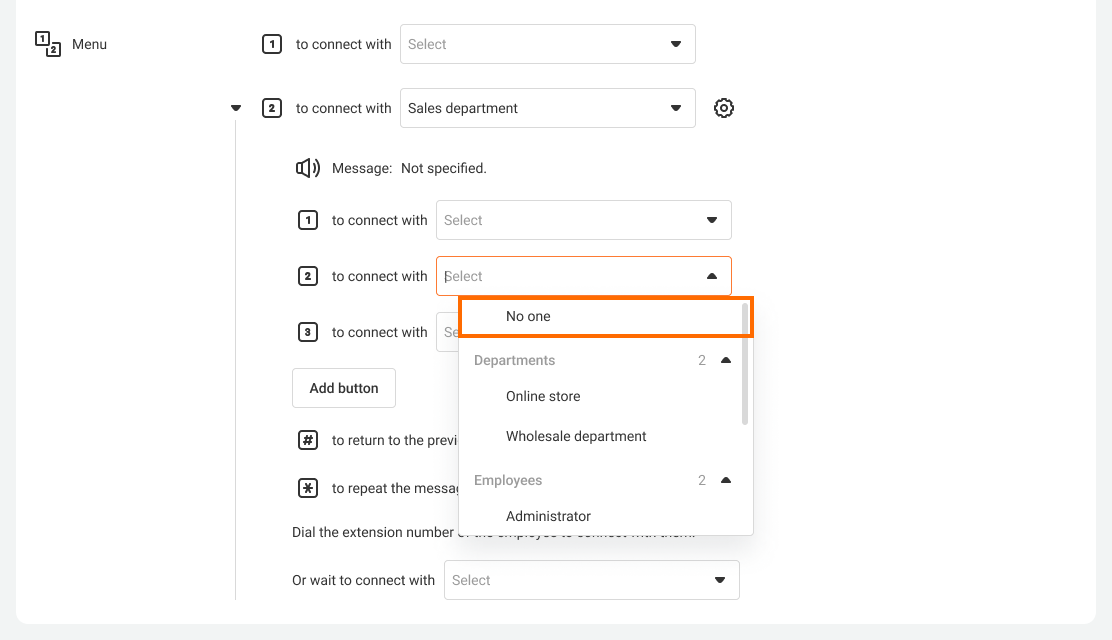Select Administrator employee
1112x640 pixels.
tap(548, 516)
